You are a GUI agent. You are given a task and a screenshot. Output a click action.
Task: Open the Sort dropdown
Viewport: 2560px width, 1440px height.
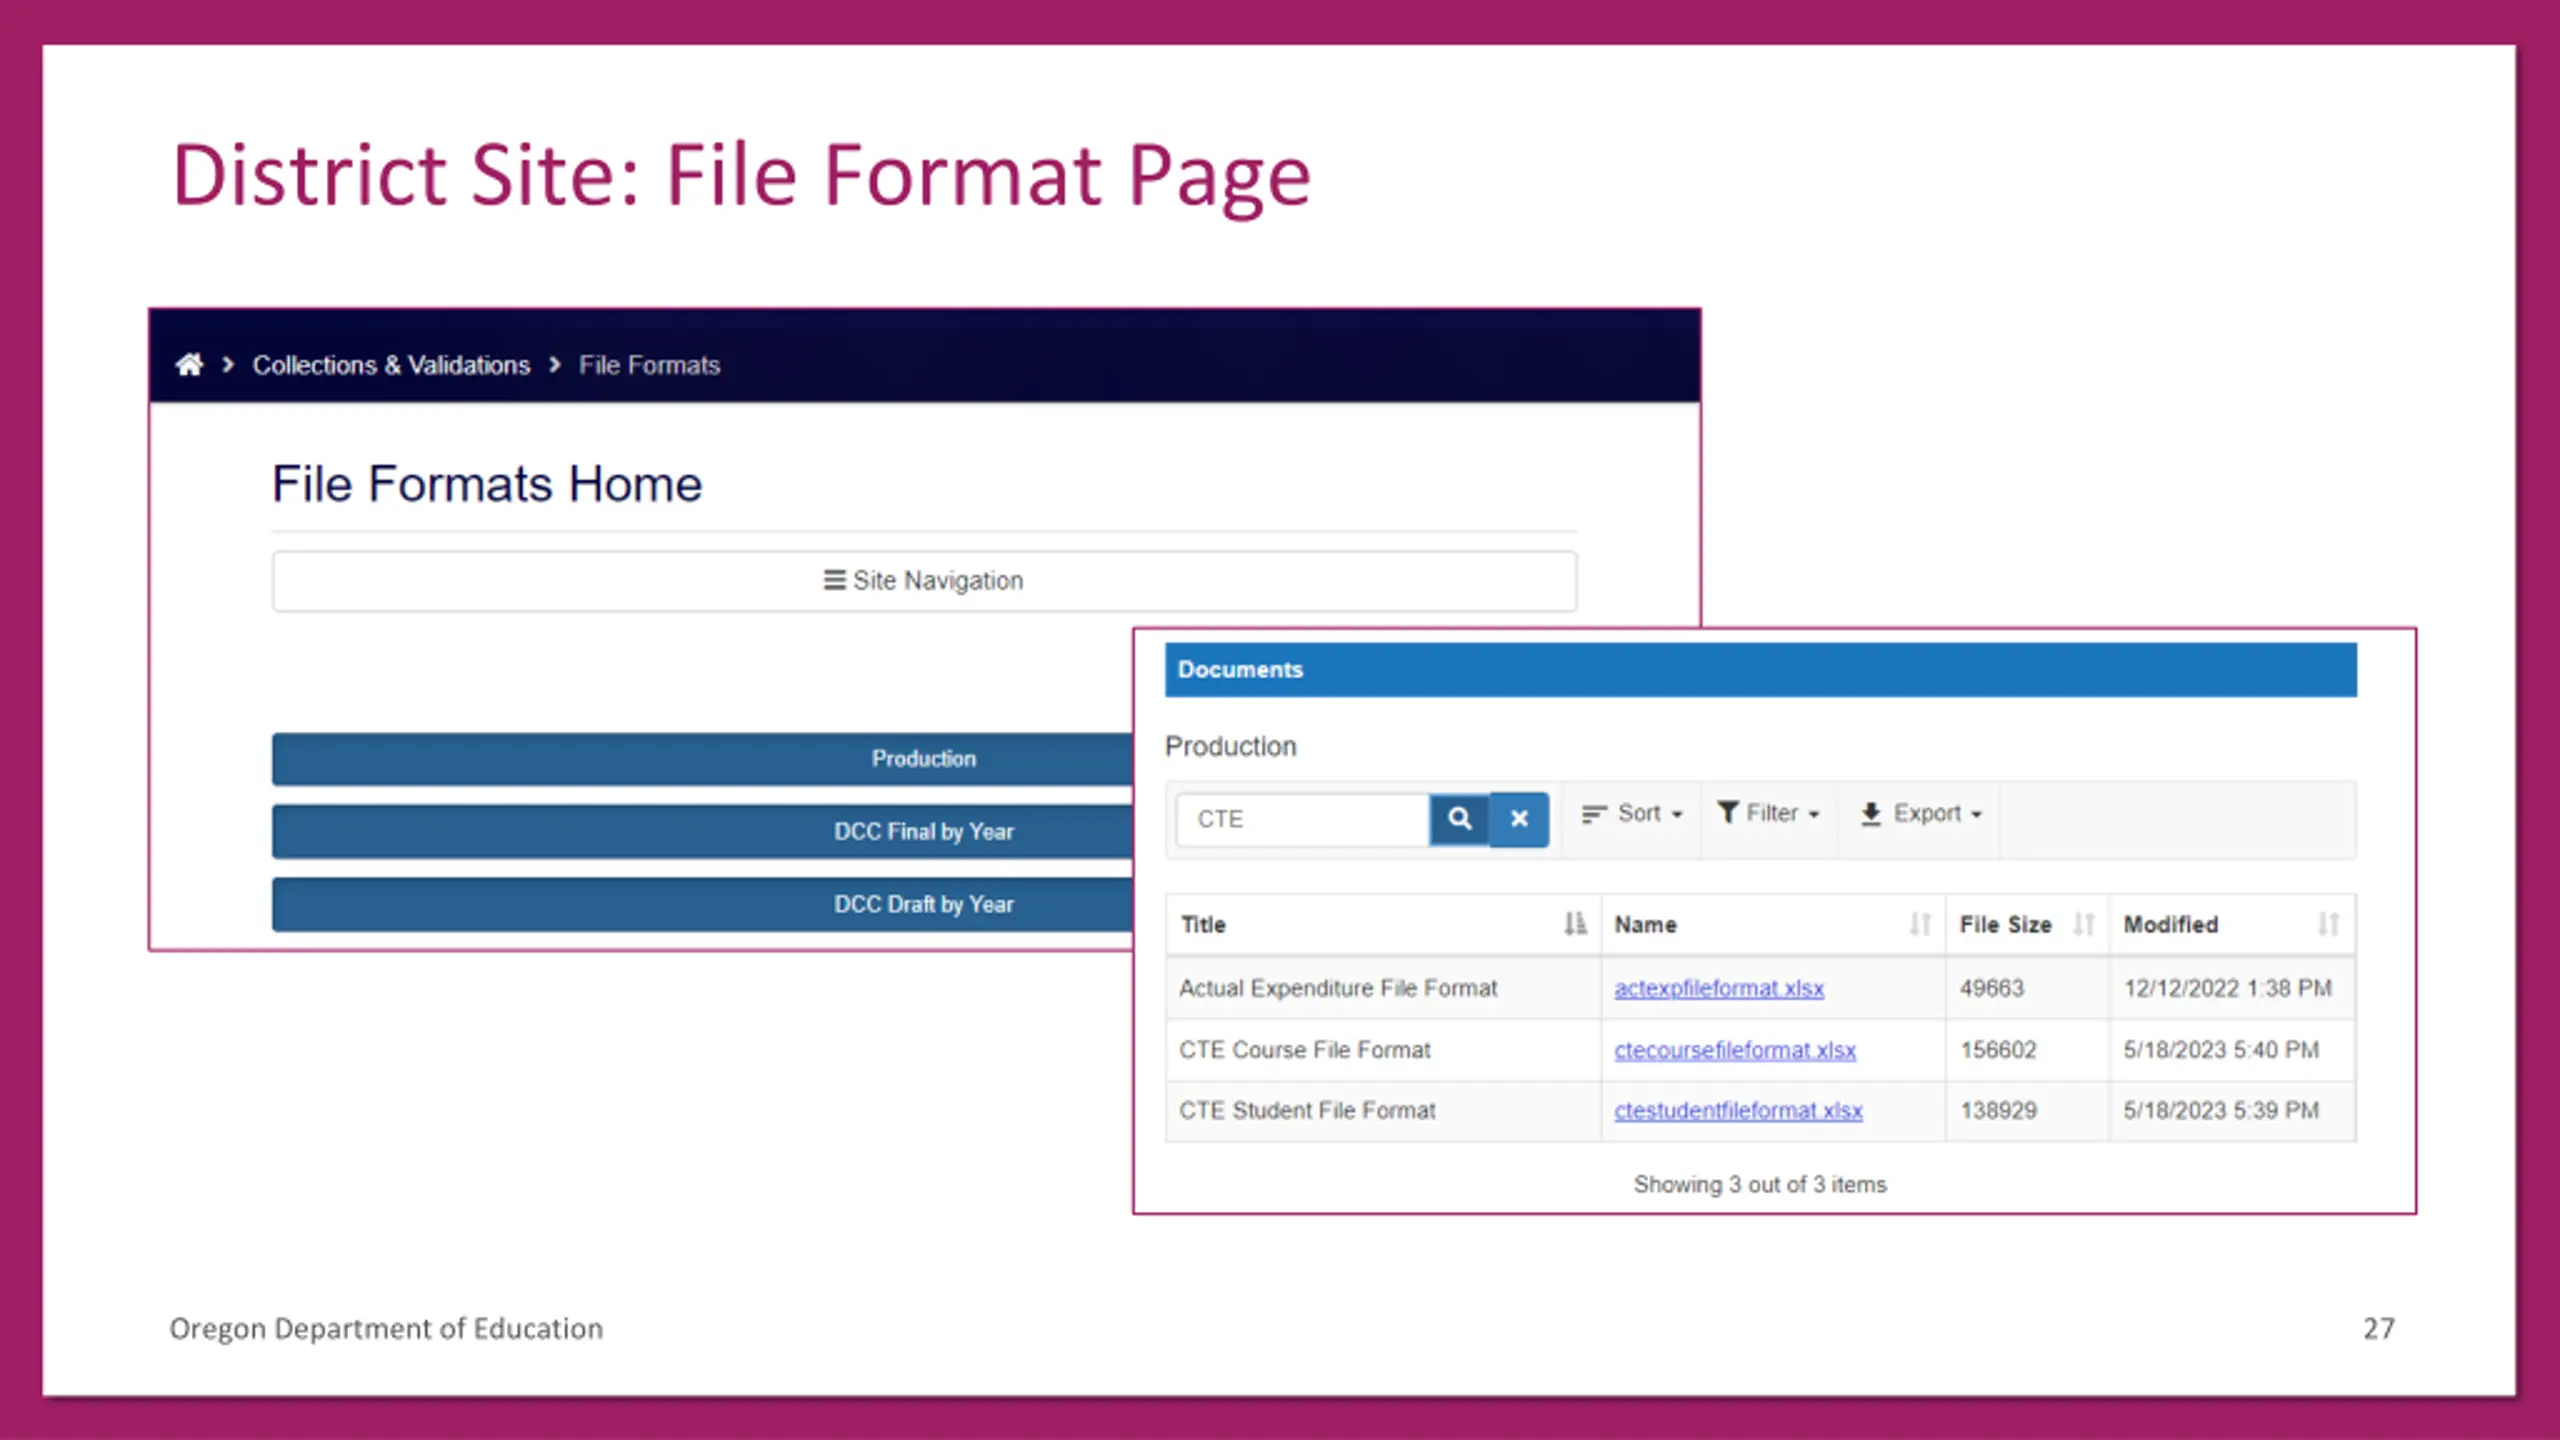[x=1632, y=814]
